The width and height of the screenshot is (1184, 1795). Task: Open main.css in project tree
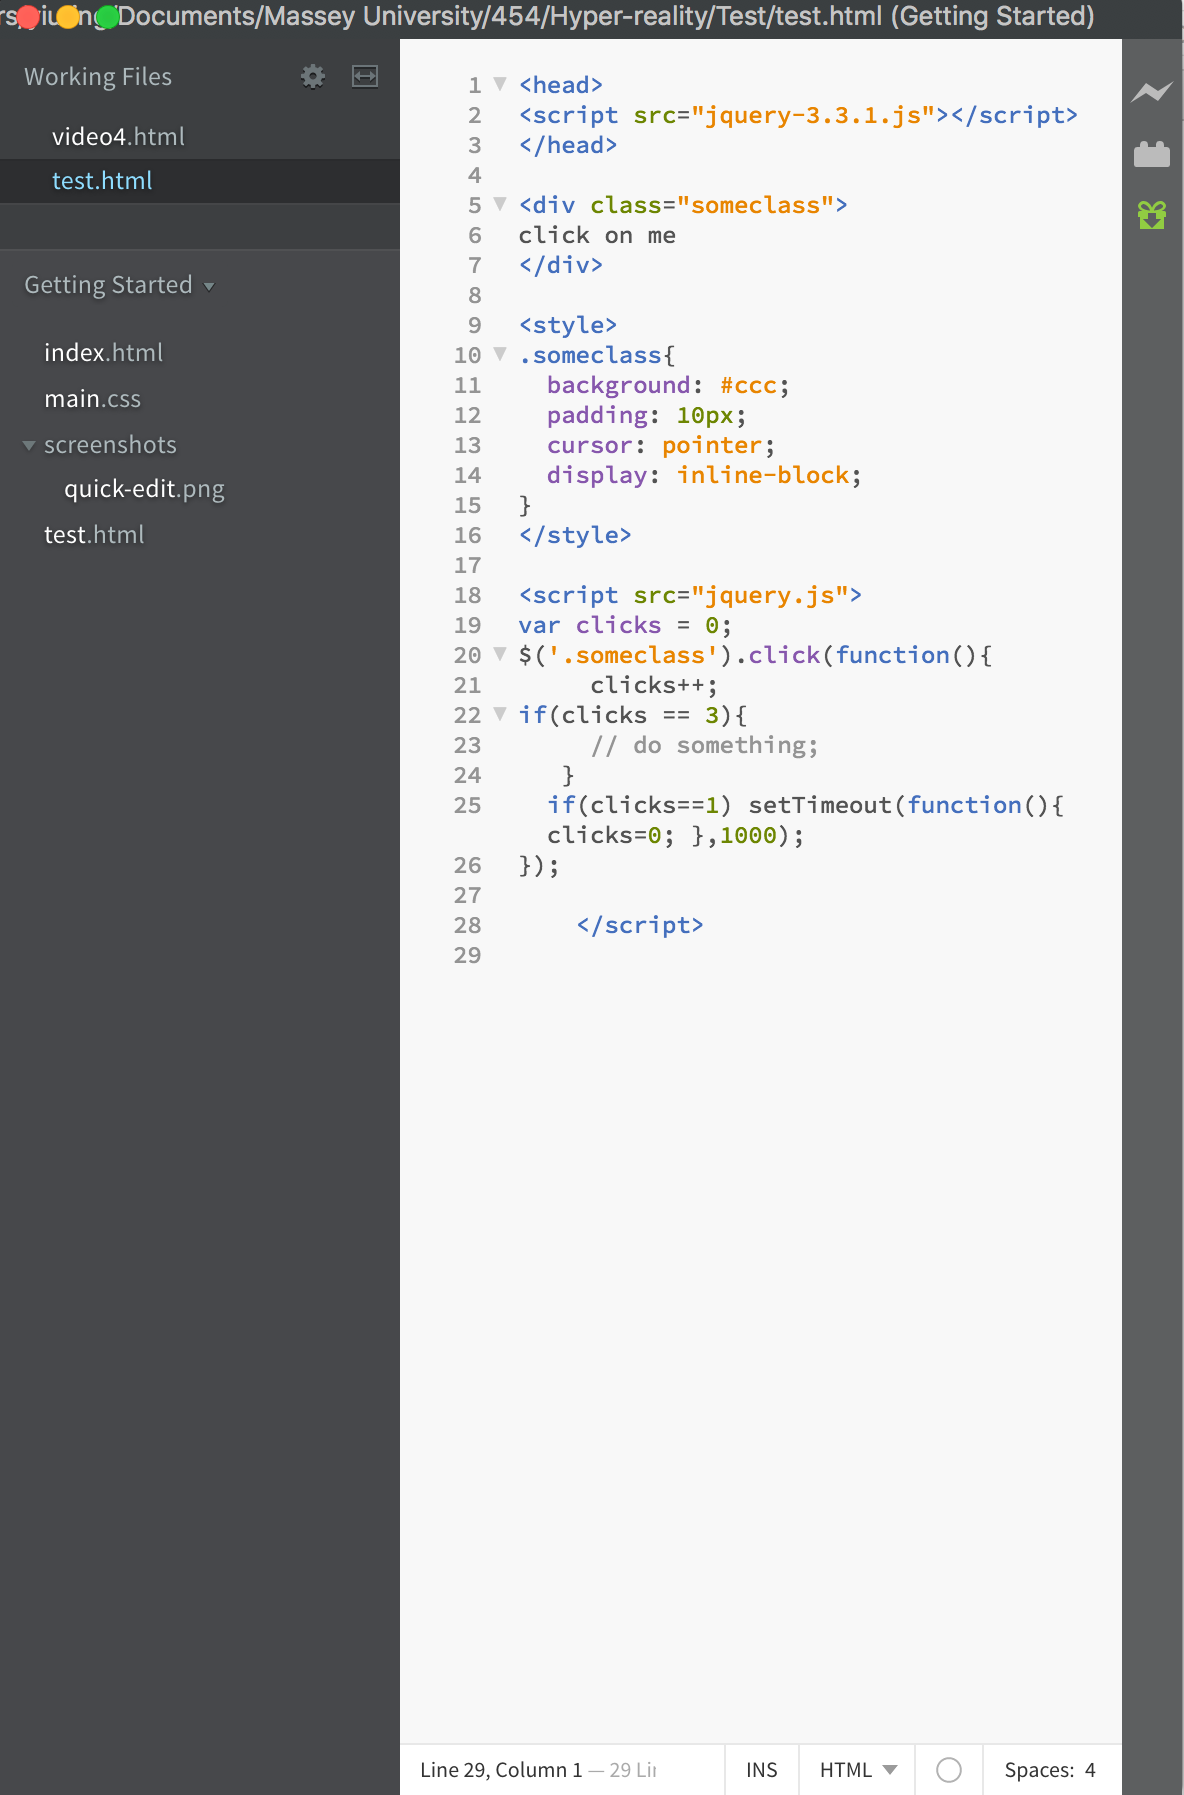[x=92, y=399]
